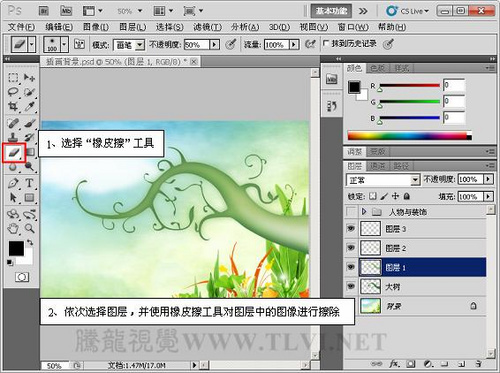Show more workspaces with >> button
Viewport: 500px width, 373px height.
coord(363,11)
